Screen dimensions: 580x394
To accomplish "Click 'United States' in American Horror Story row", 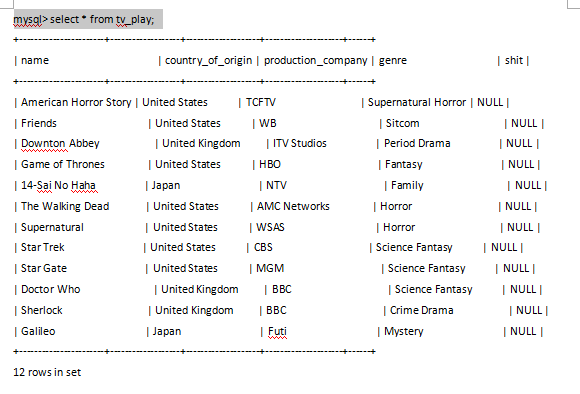I will coord(175,102).
